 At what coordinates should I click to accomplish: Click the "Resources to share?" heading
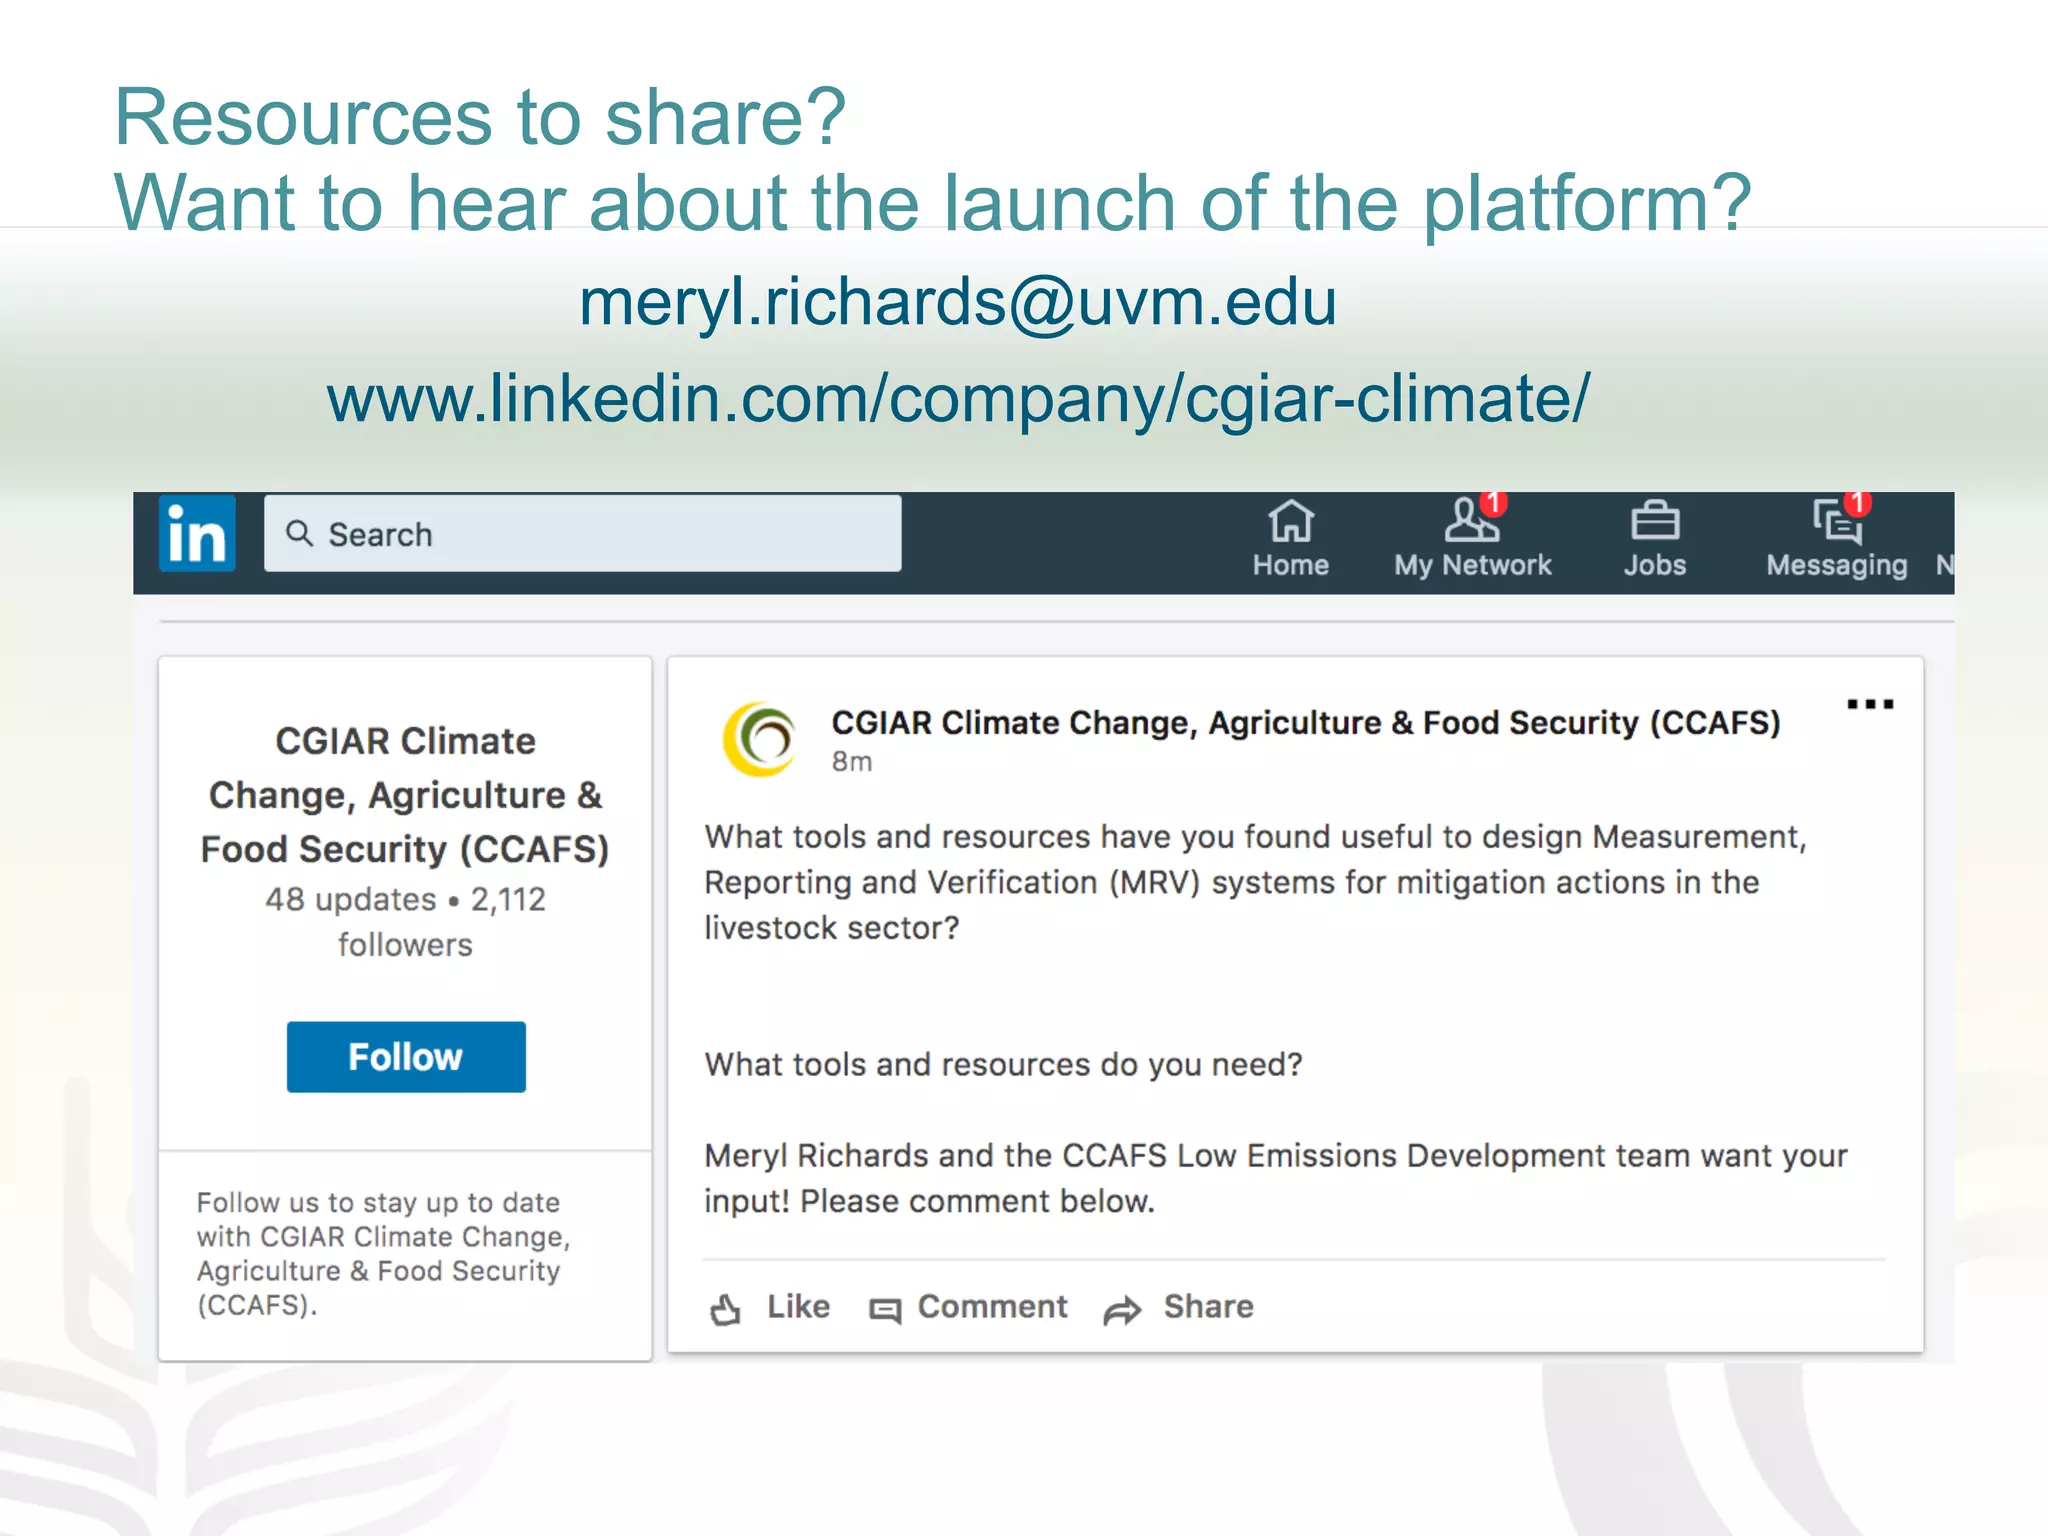click(480, 117)
